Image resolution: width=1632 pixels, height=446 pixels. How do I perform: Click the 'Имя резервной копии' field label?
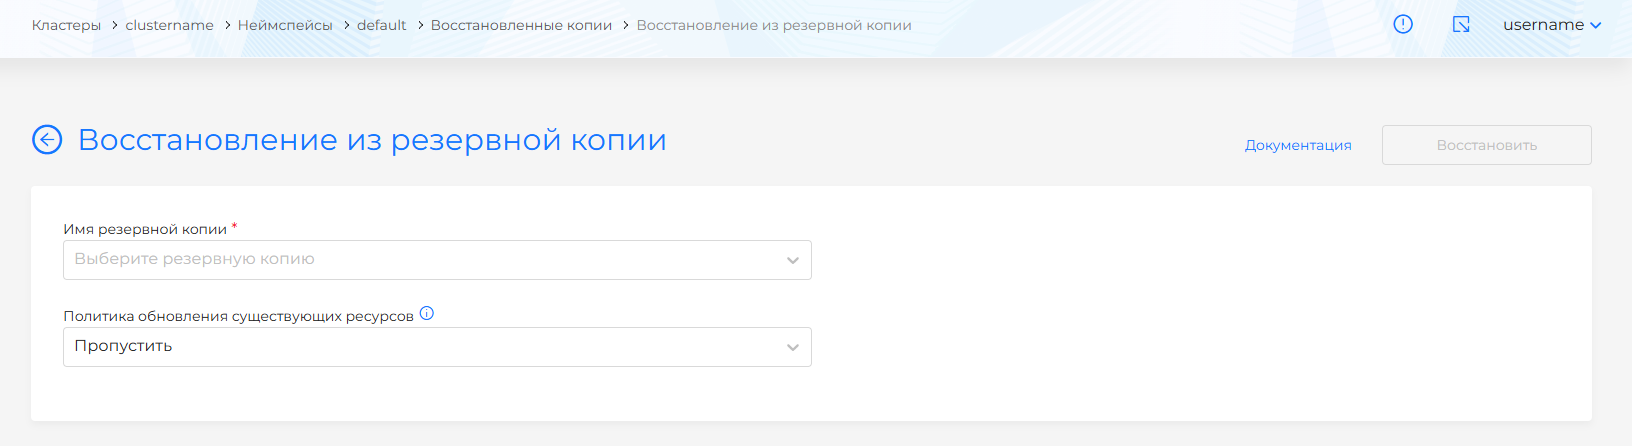(x=145, y=229)
